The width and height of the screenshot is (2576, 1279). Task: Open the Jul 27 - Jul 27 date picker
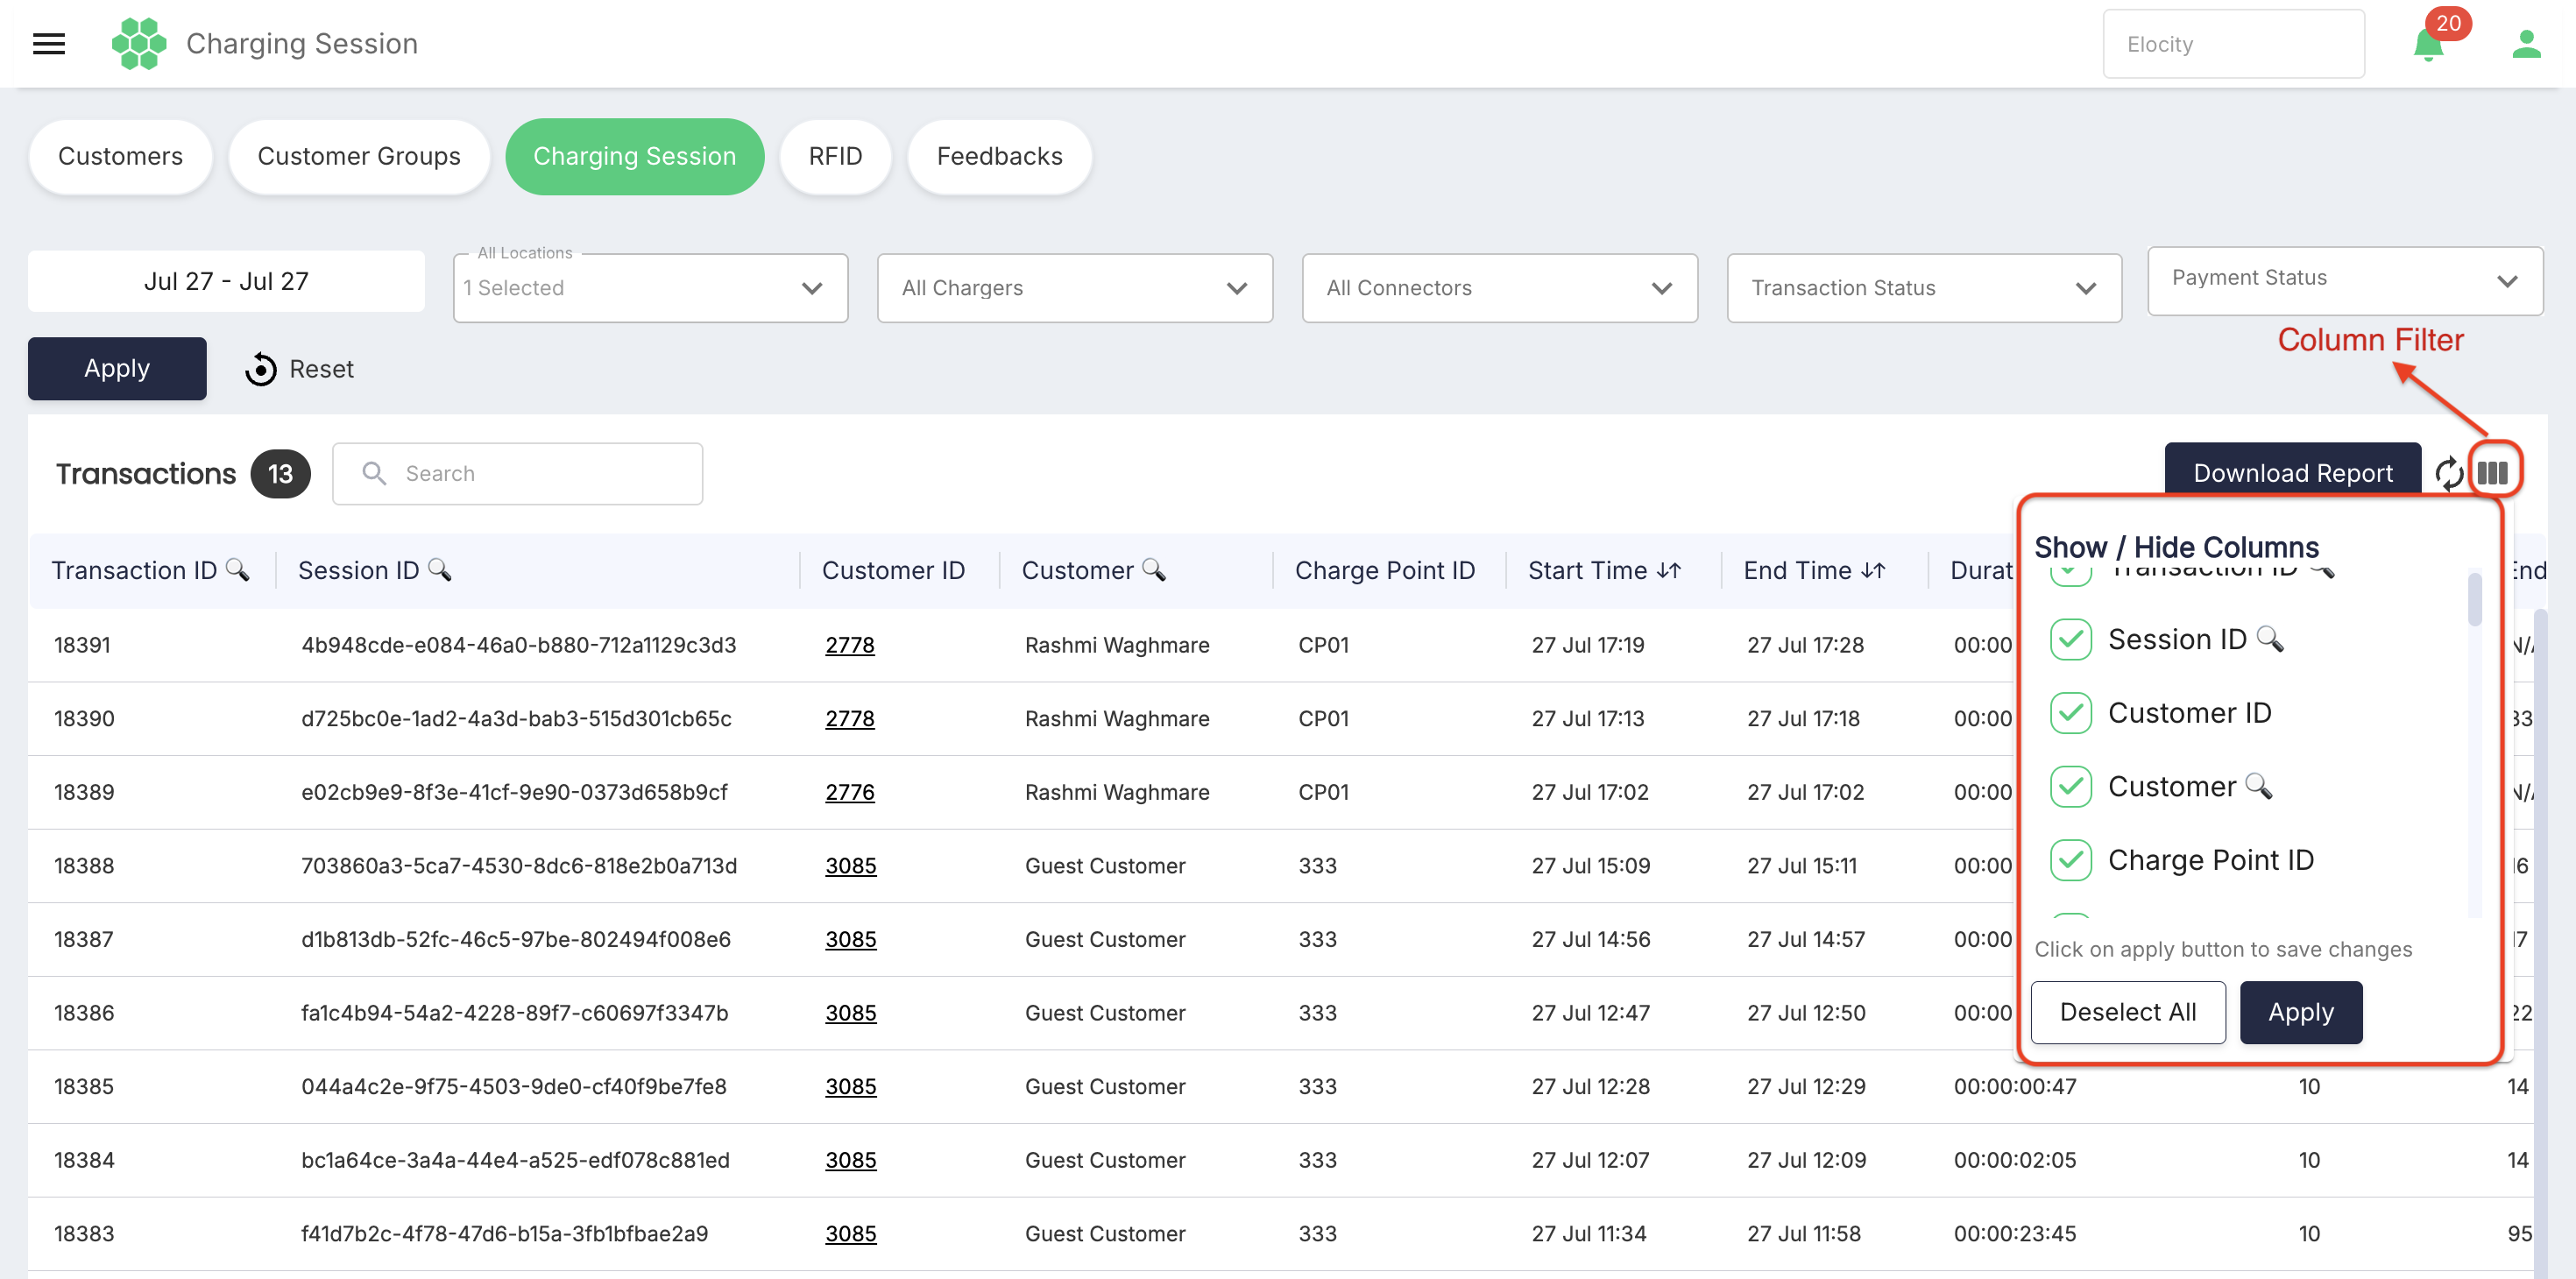pos(226,281)
